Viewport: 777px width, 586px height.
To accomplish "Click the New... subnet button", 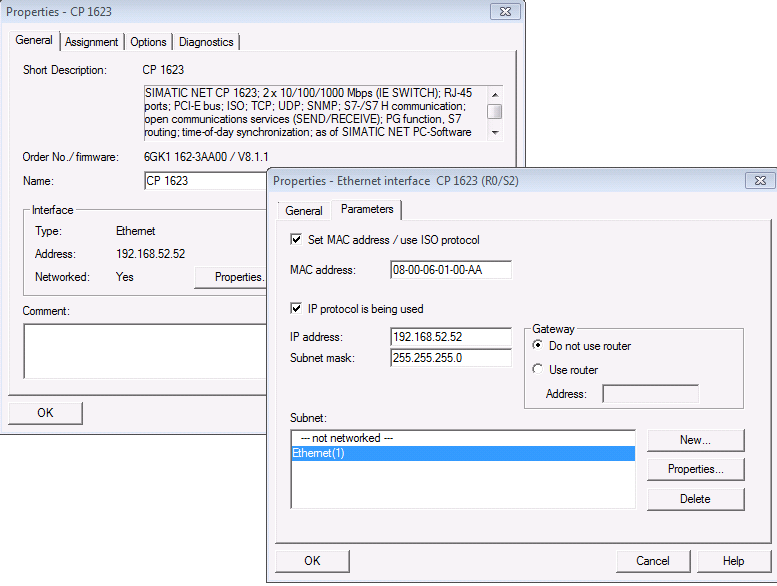I will (x=695, y=440).
